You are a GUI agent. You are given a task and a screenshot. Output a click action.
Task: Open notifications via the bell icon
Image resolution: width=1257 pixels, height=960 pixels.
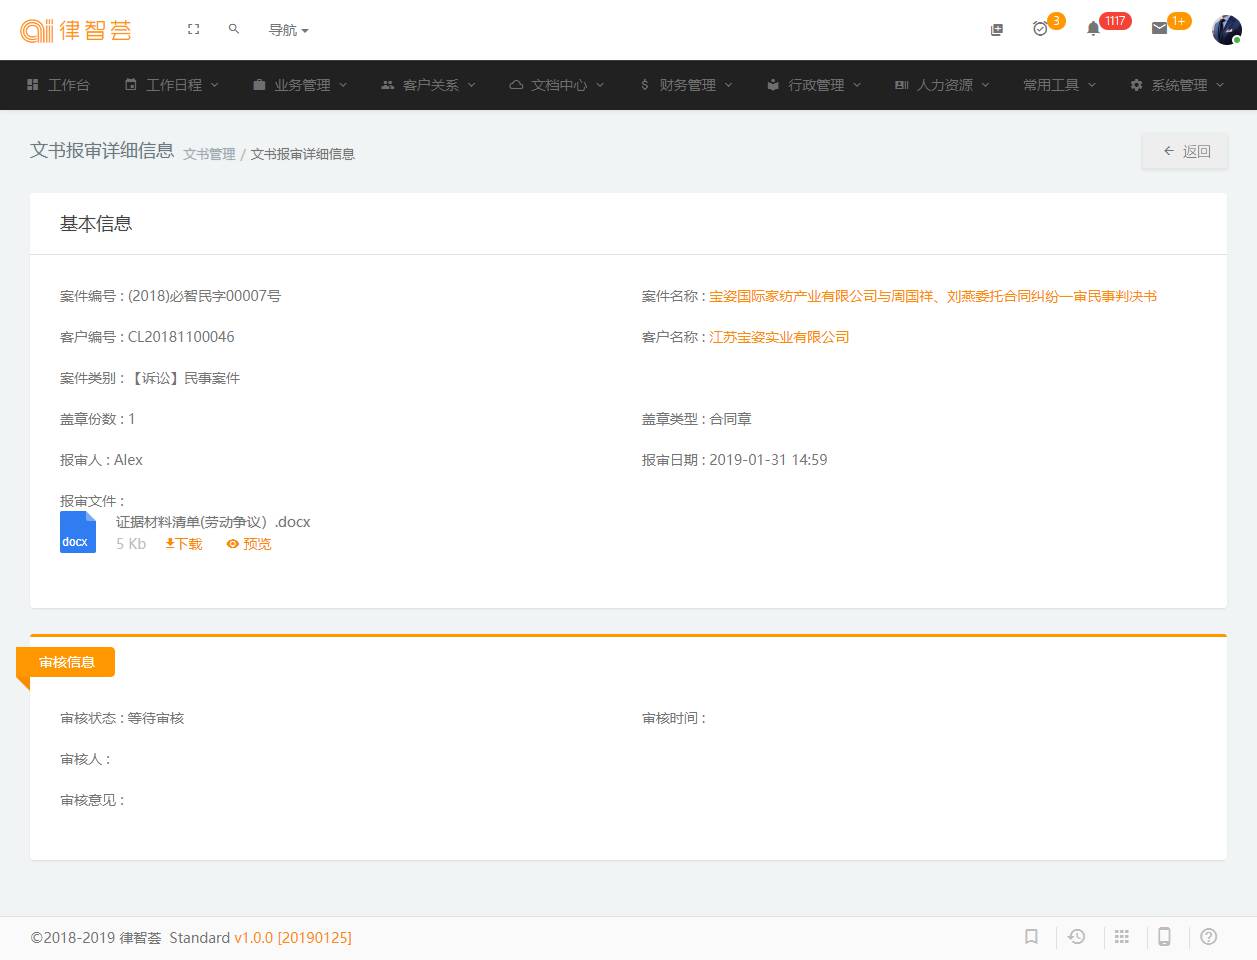[1092, 29]
